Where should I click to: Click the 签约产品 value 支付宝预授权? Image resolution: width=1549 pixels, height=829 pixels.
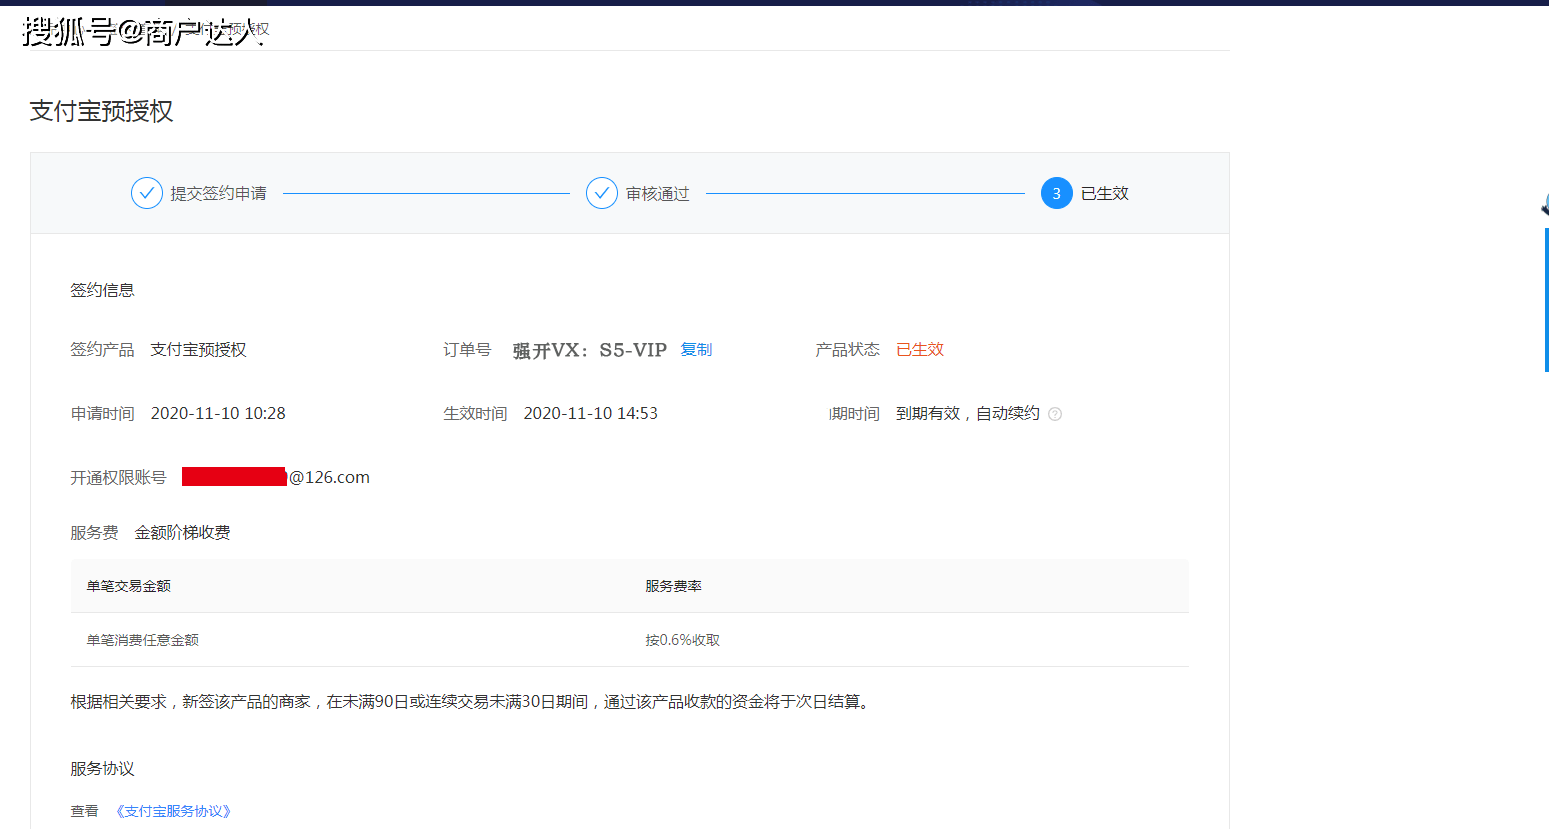pos(198,349)
